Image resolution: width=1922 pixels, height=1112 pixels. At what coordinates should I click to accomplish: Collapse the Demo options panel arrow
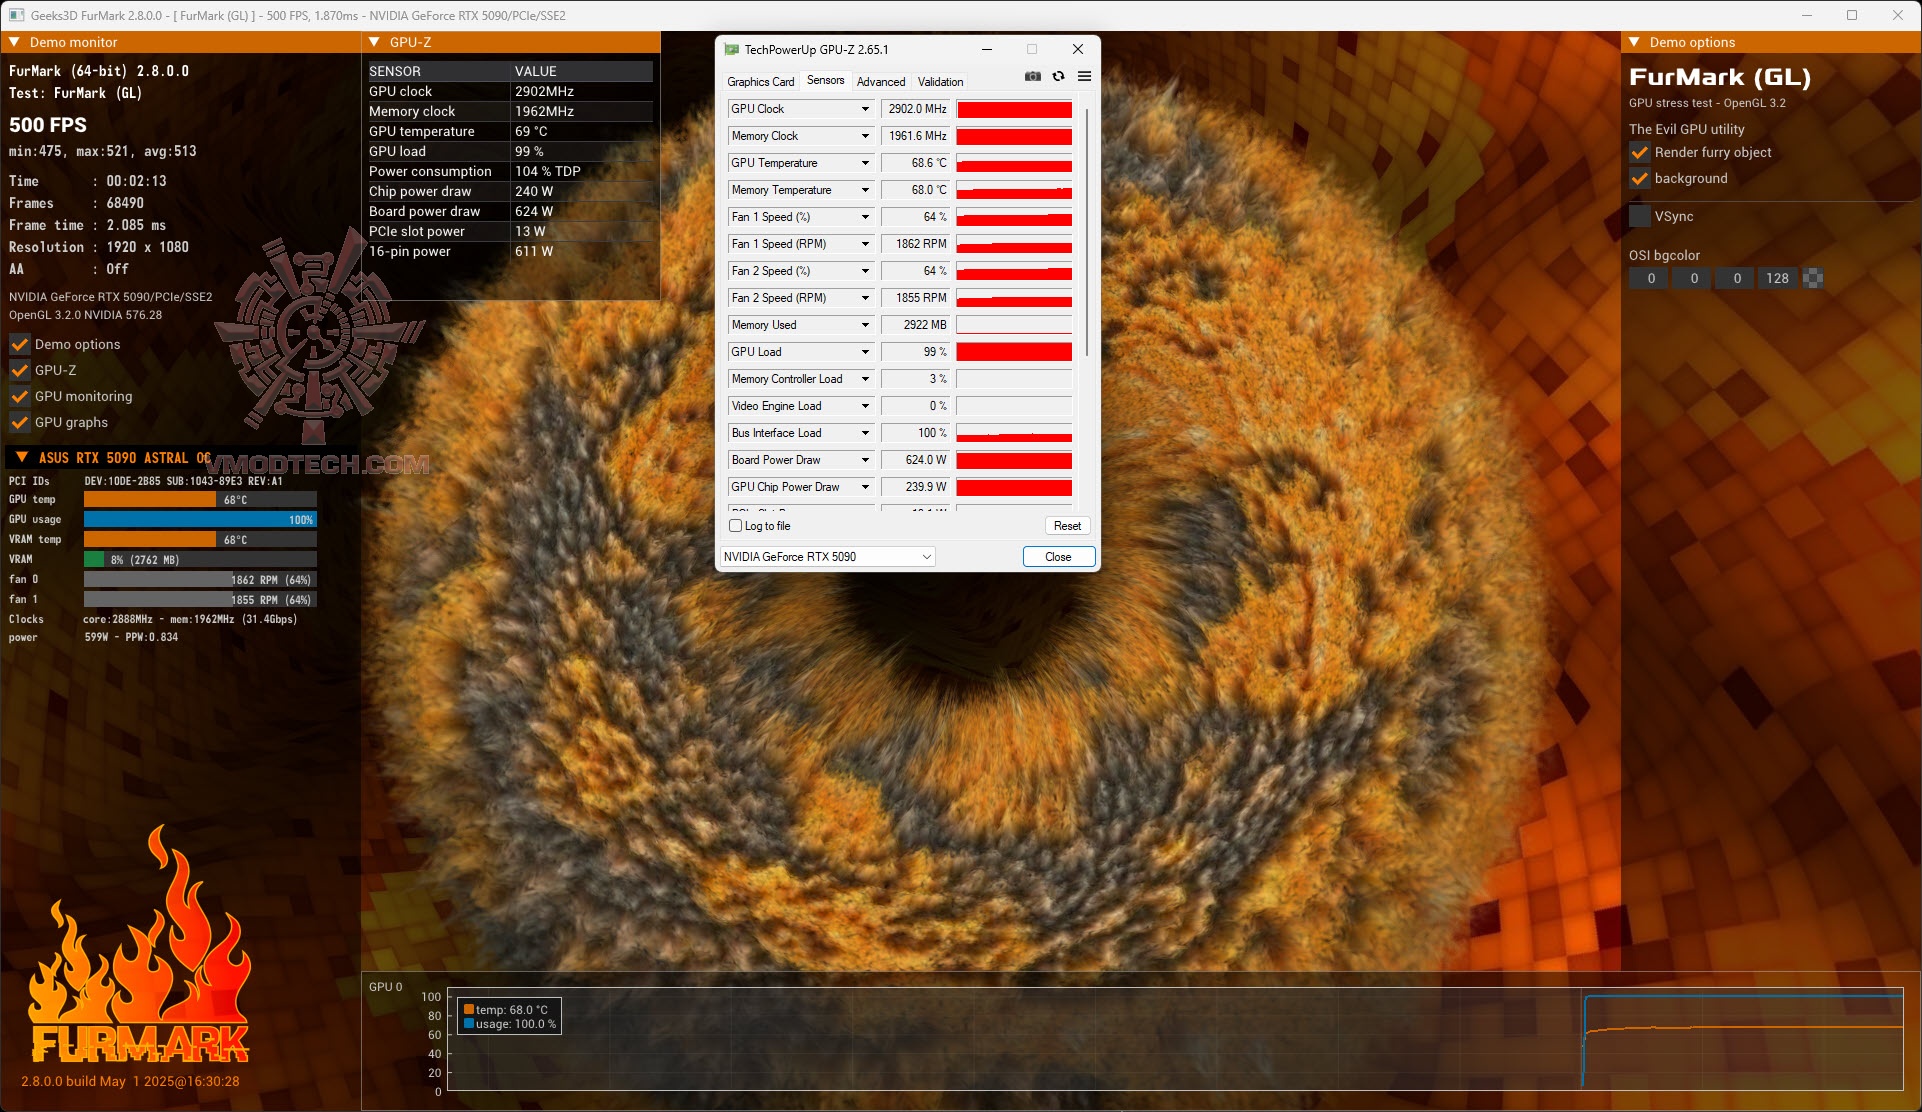tap(1635, 42)
